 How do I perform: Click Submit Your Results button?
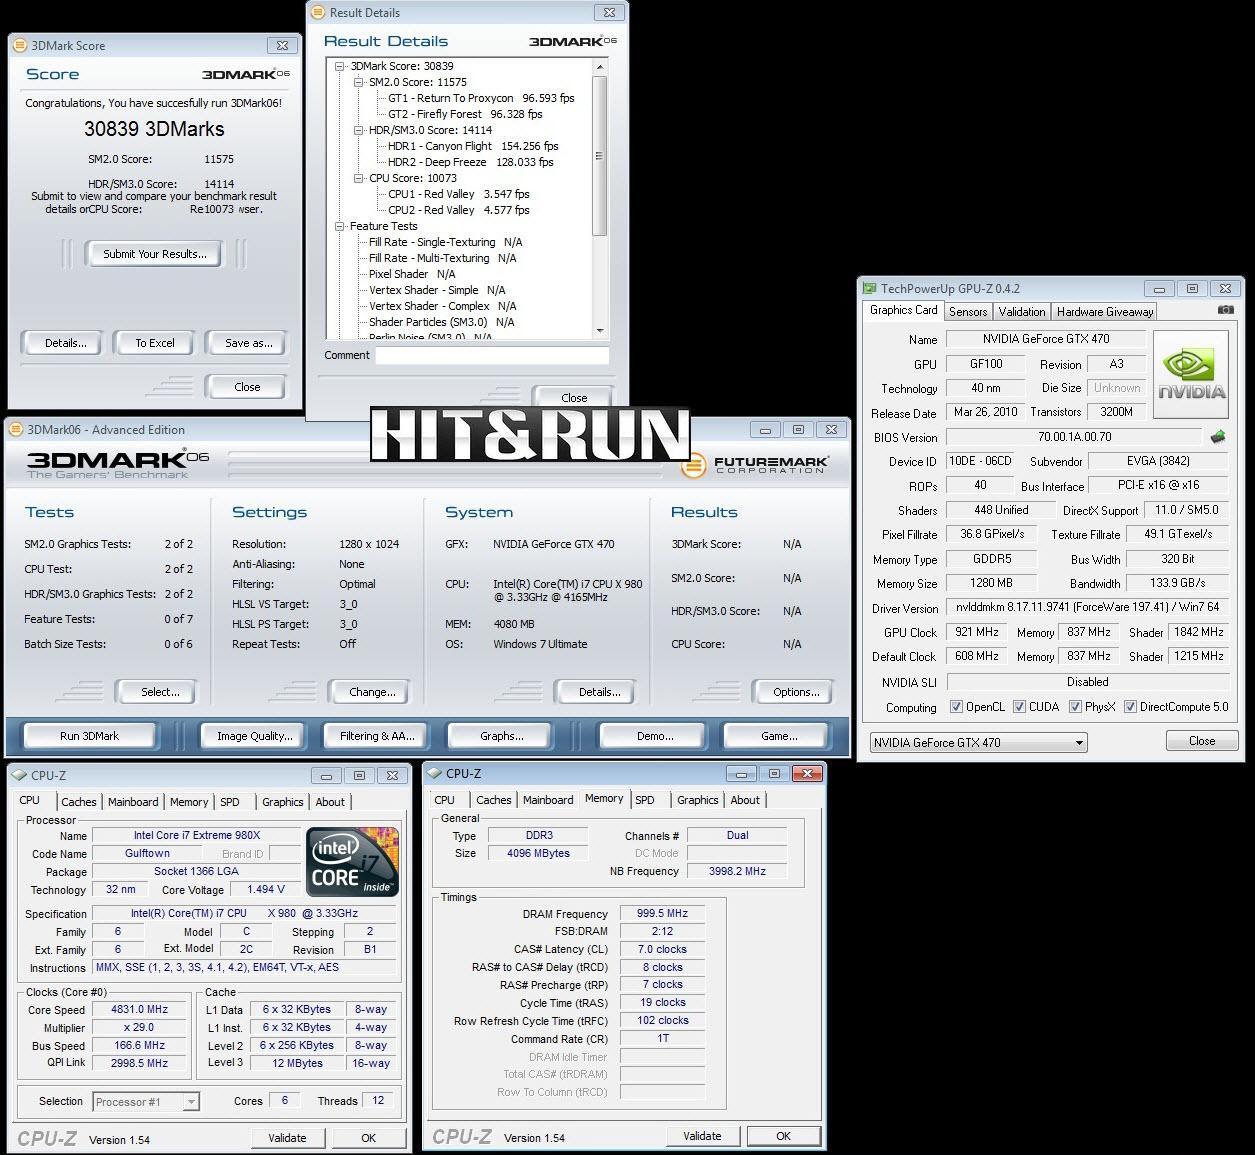click(x=155, y=254)
